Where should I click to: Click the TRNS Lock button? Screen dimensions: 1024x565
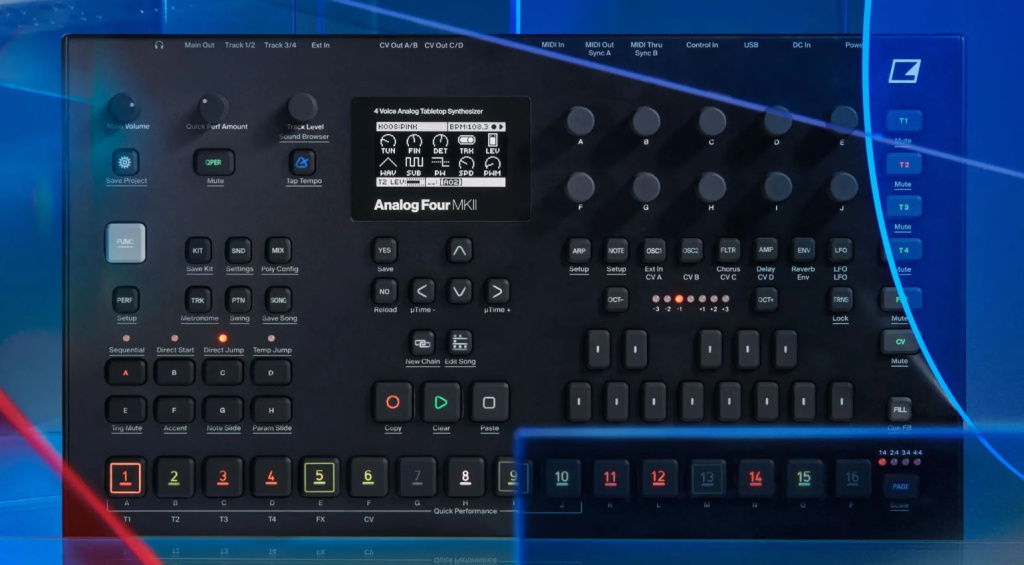click(x=840, y=300)
